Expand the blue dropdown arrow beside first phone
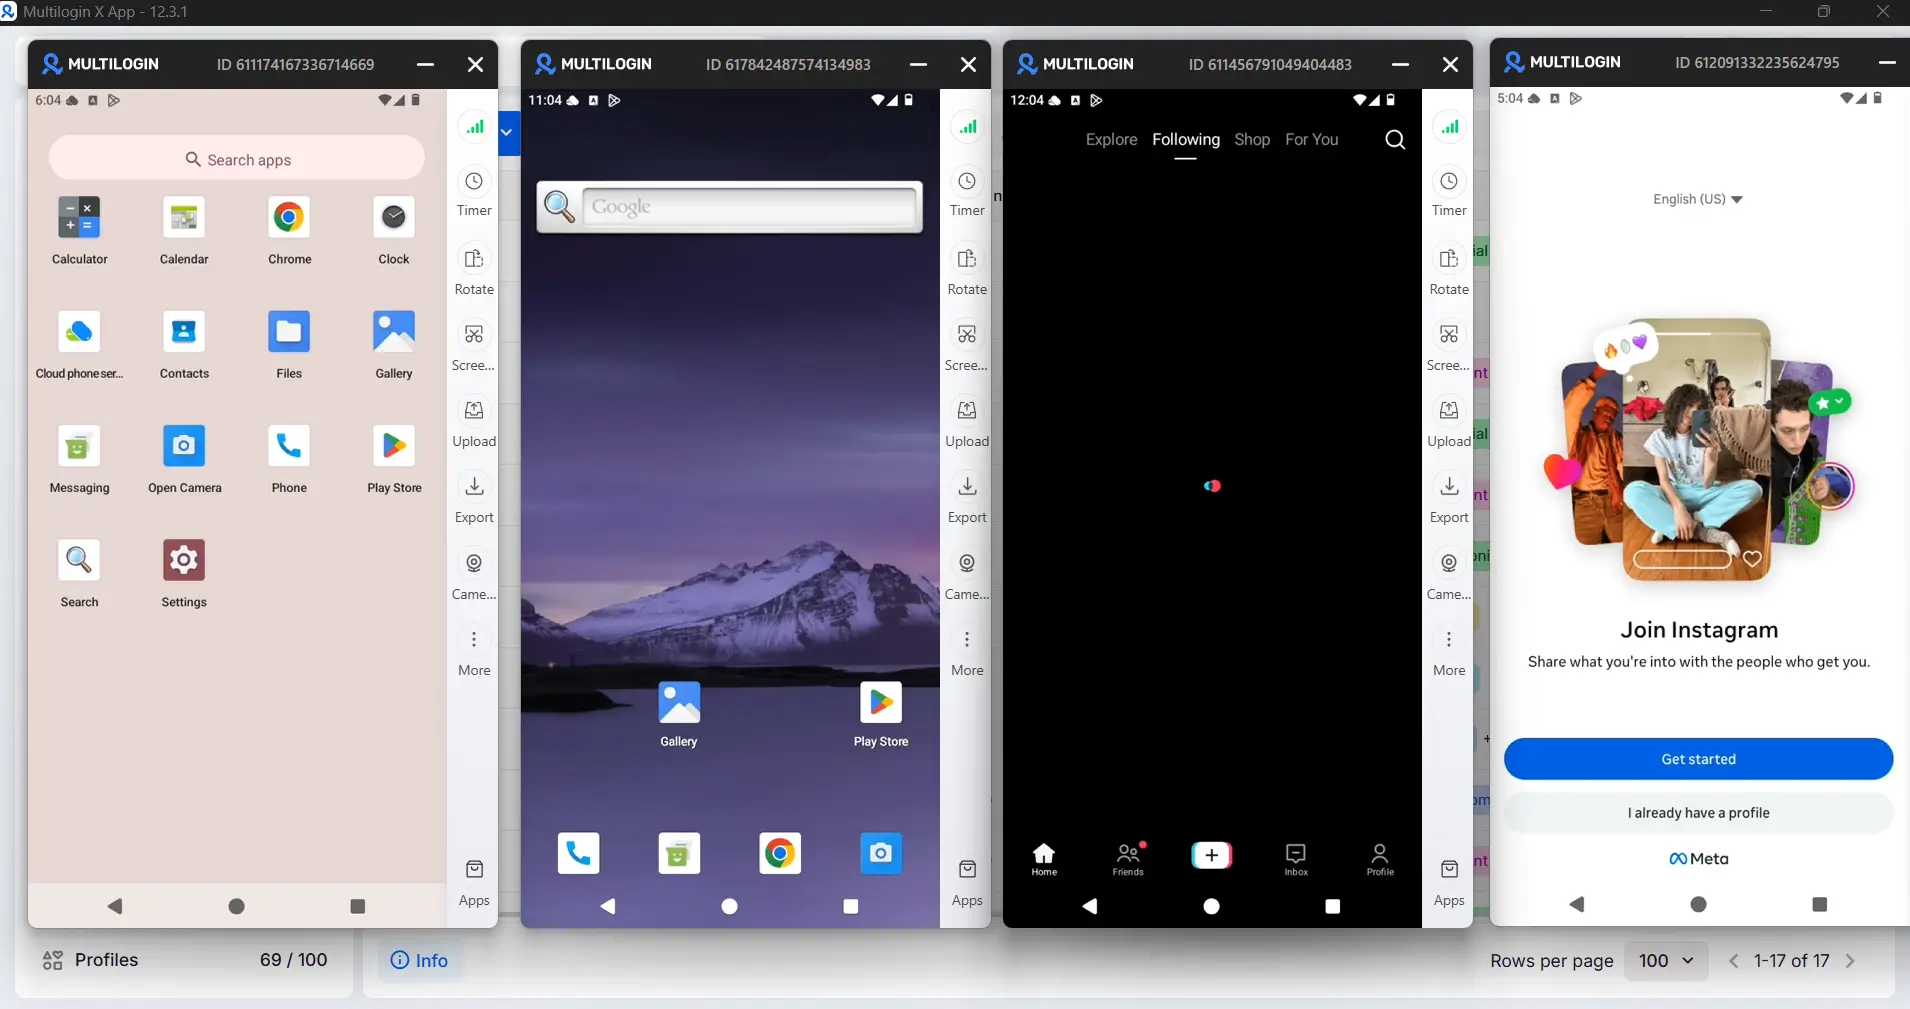 [x=507, y=132]
